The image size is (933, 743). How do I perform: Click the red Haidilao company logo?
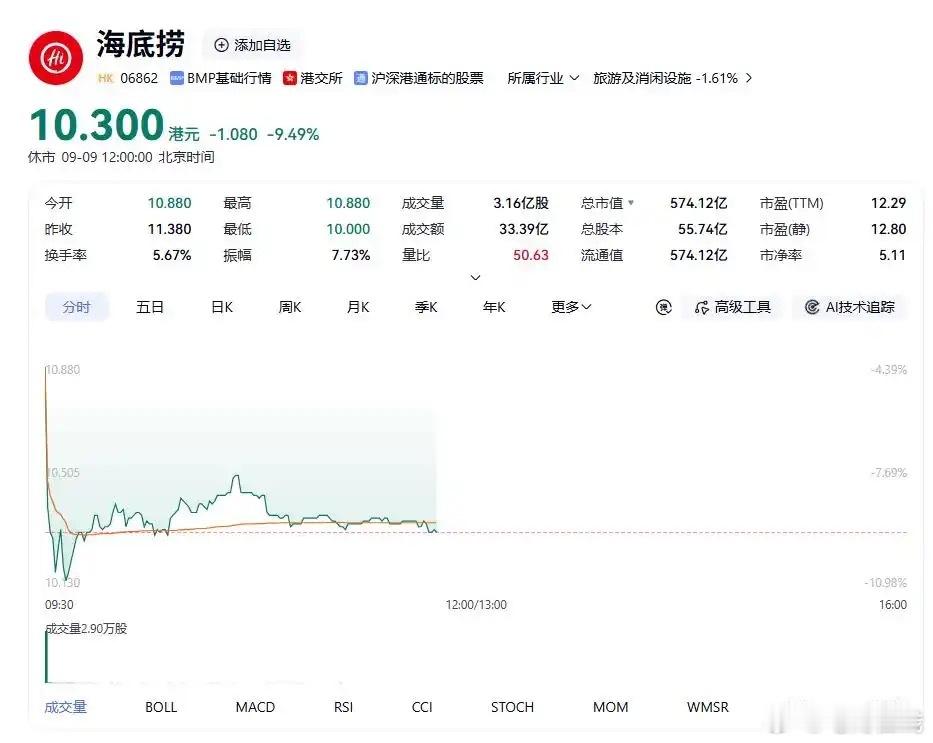[55, 58]
